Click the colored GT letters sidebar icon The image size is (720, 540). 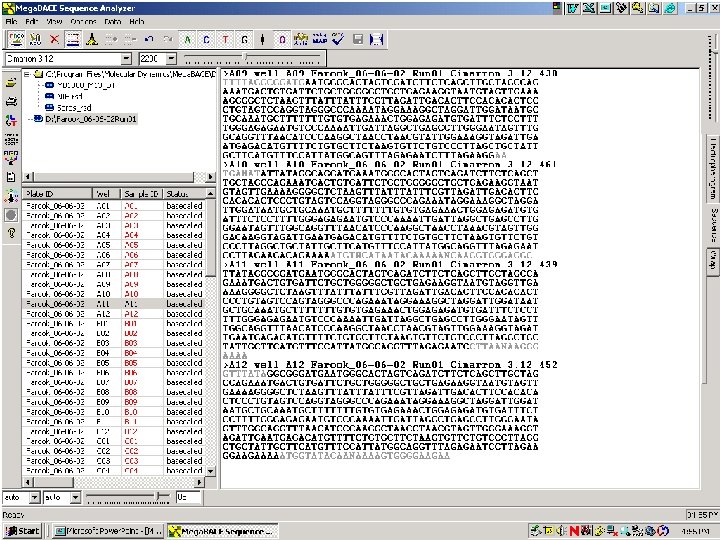pos(11,120)
